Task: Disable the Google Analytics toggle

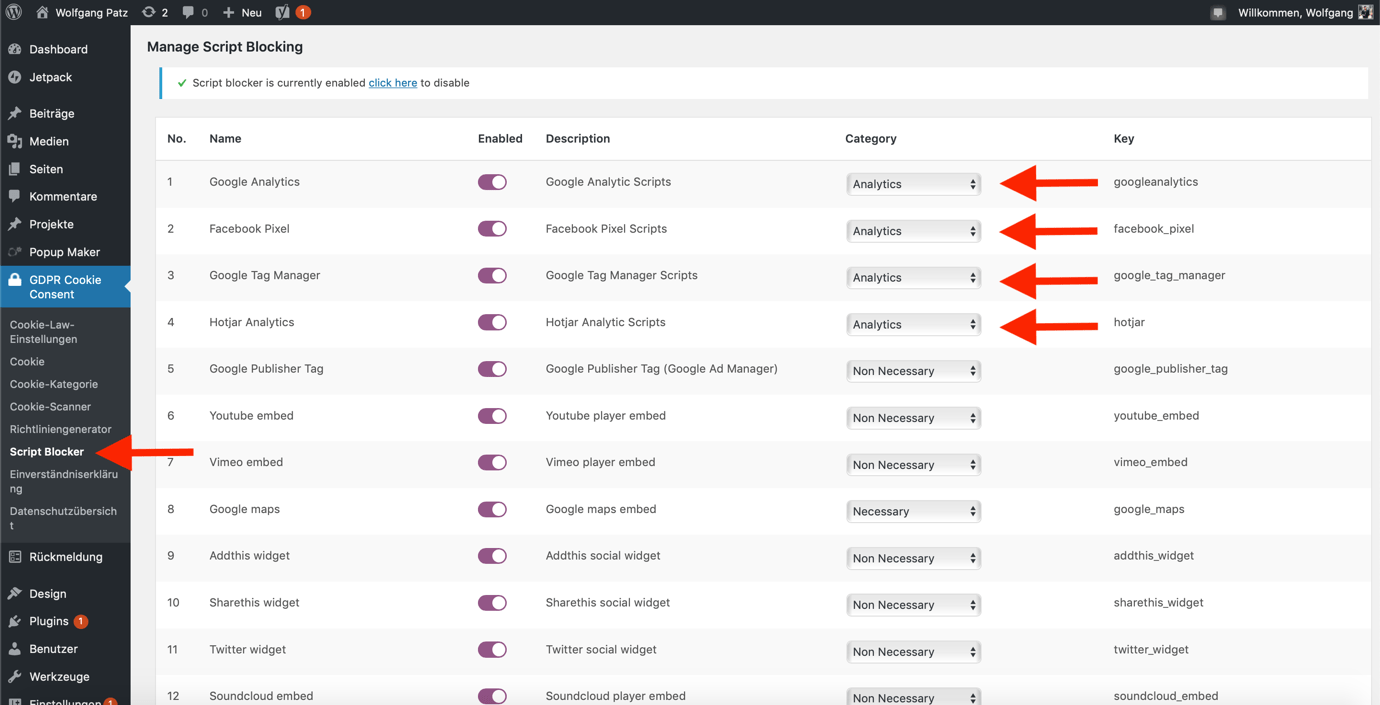Action: click(492, 182)
